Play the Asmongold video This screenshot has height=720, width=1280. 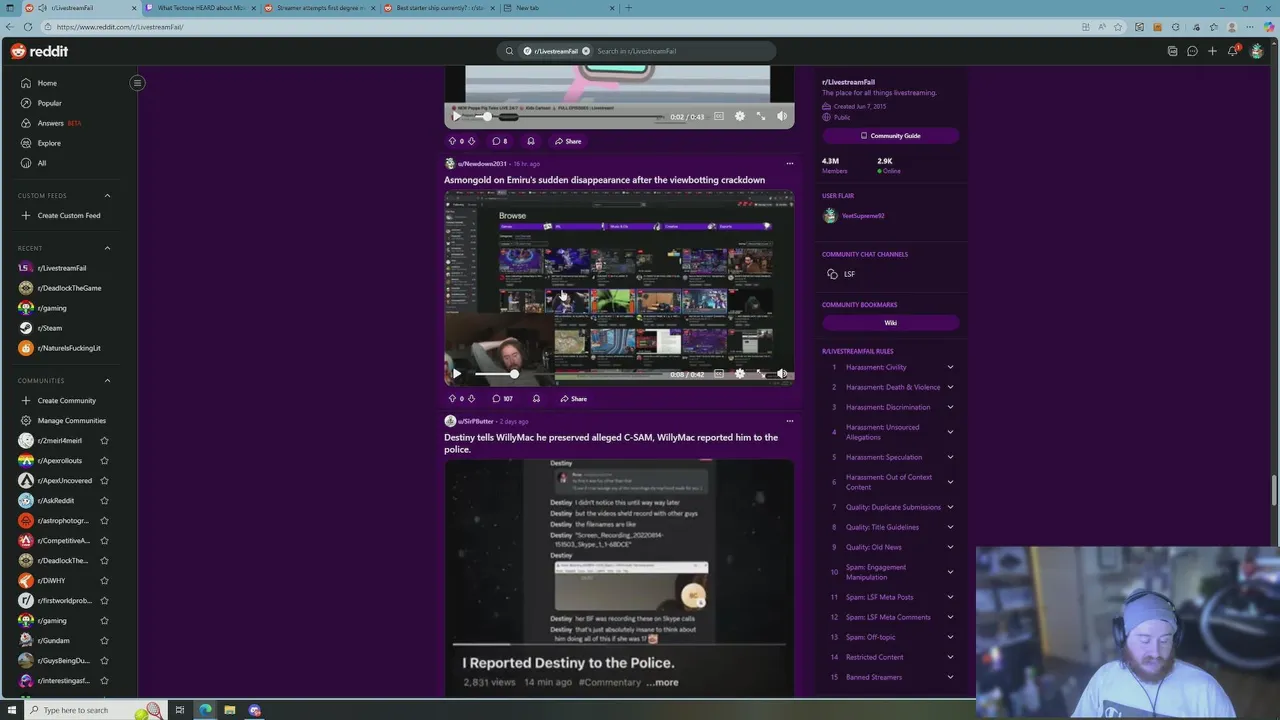(x=457, y=374)
